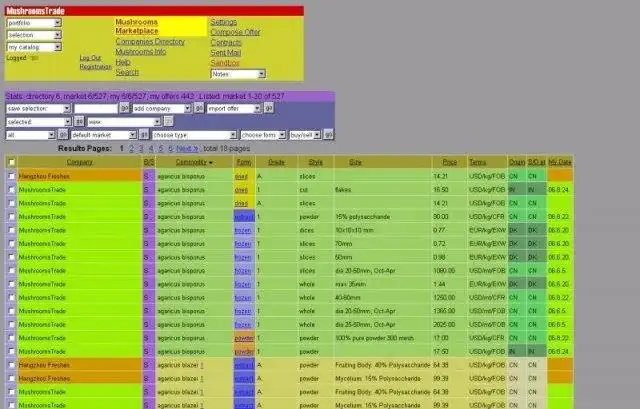Open the Settings navigation link
640x409 pixels.
[x=224, y=22]
